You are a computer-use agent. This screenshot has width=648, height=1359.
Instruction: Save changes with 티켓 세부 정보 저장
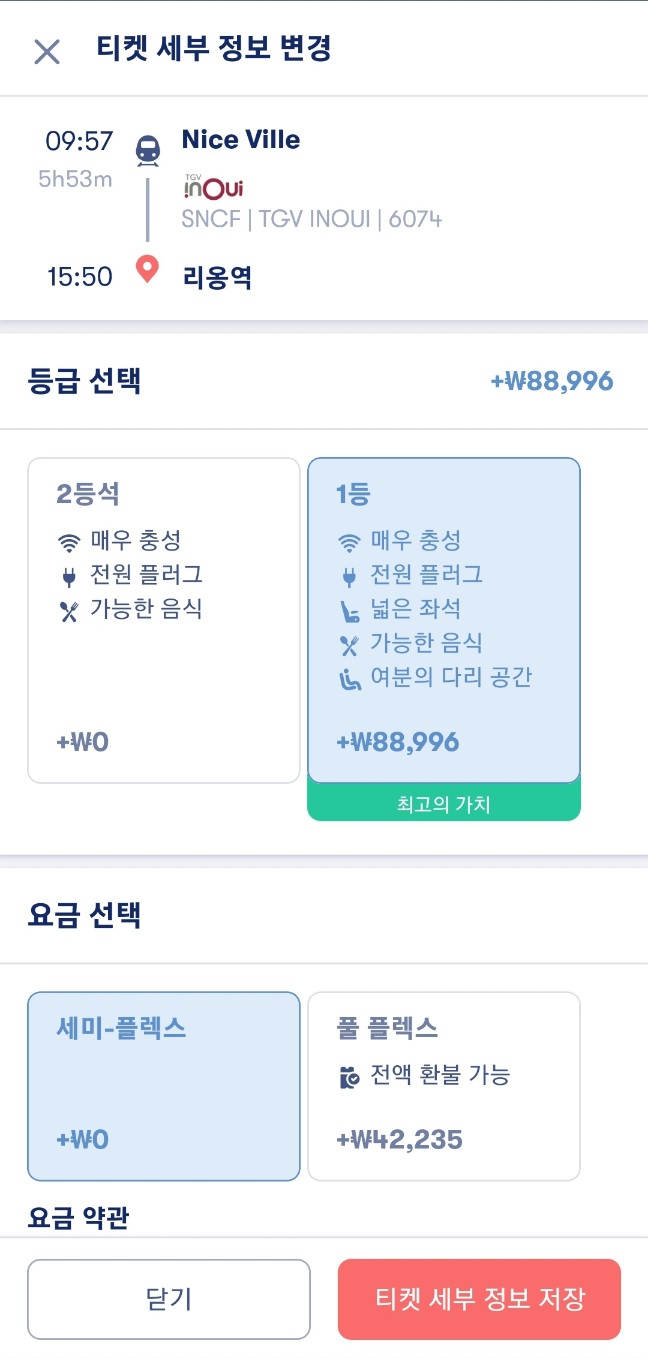[x=480, y=1300]
